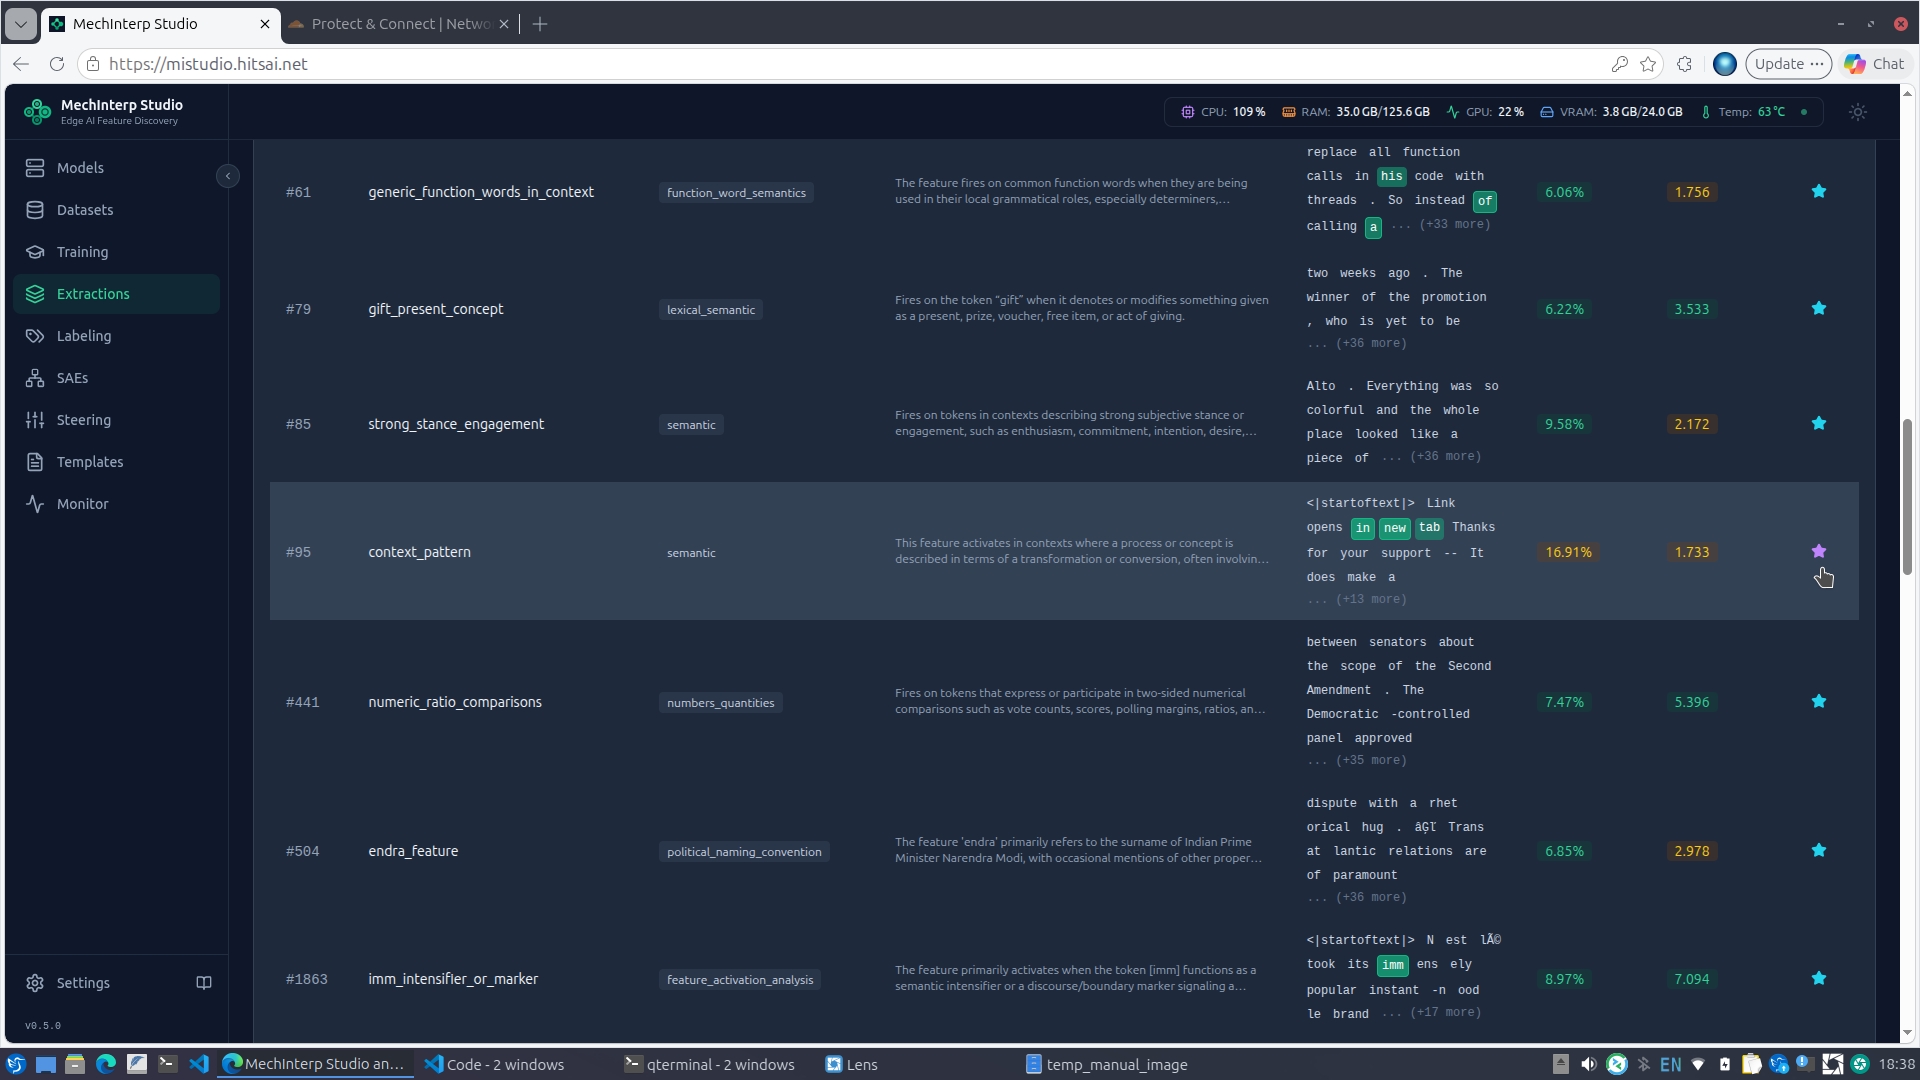Image resolution: width=1920 pixels, height=1080 pixels.
Task: Click the GPU usage indicator
Action: point(1485,112)
